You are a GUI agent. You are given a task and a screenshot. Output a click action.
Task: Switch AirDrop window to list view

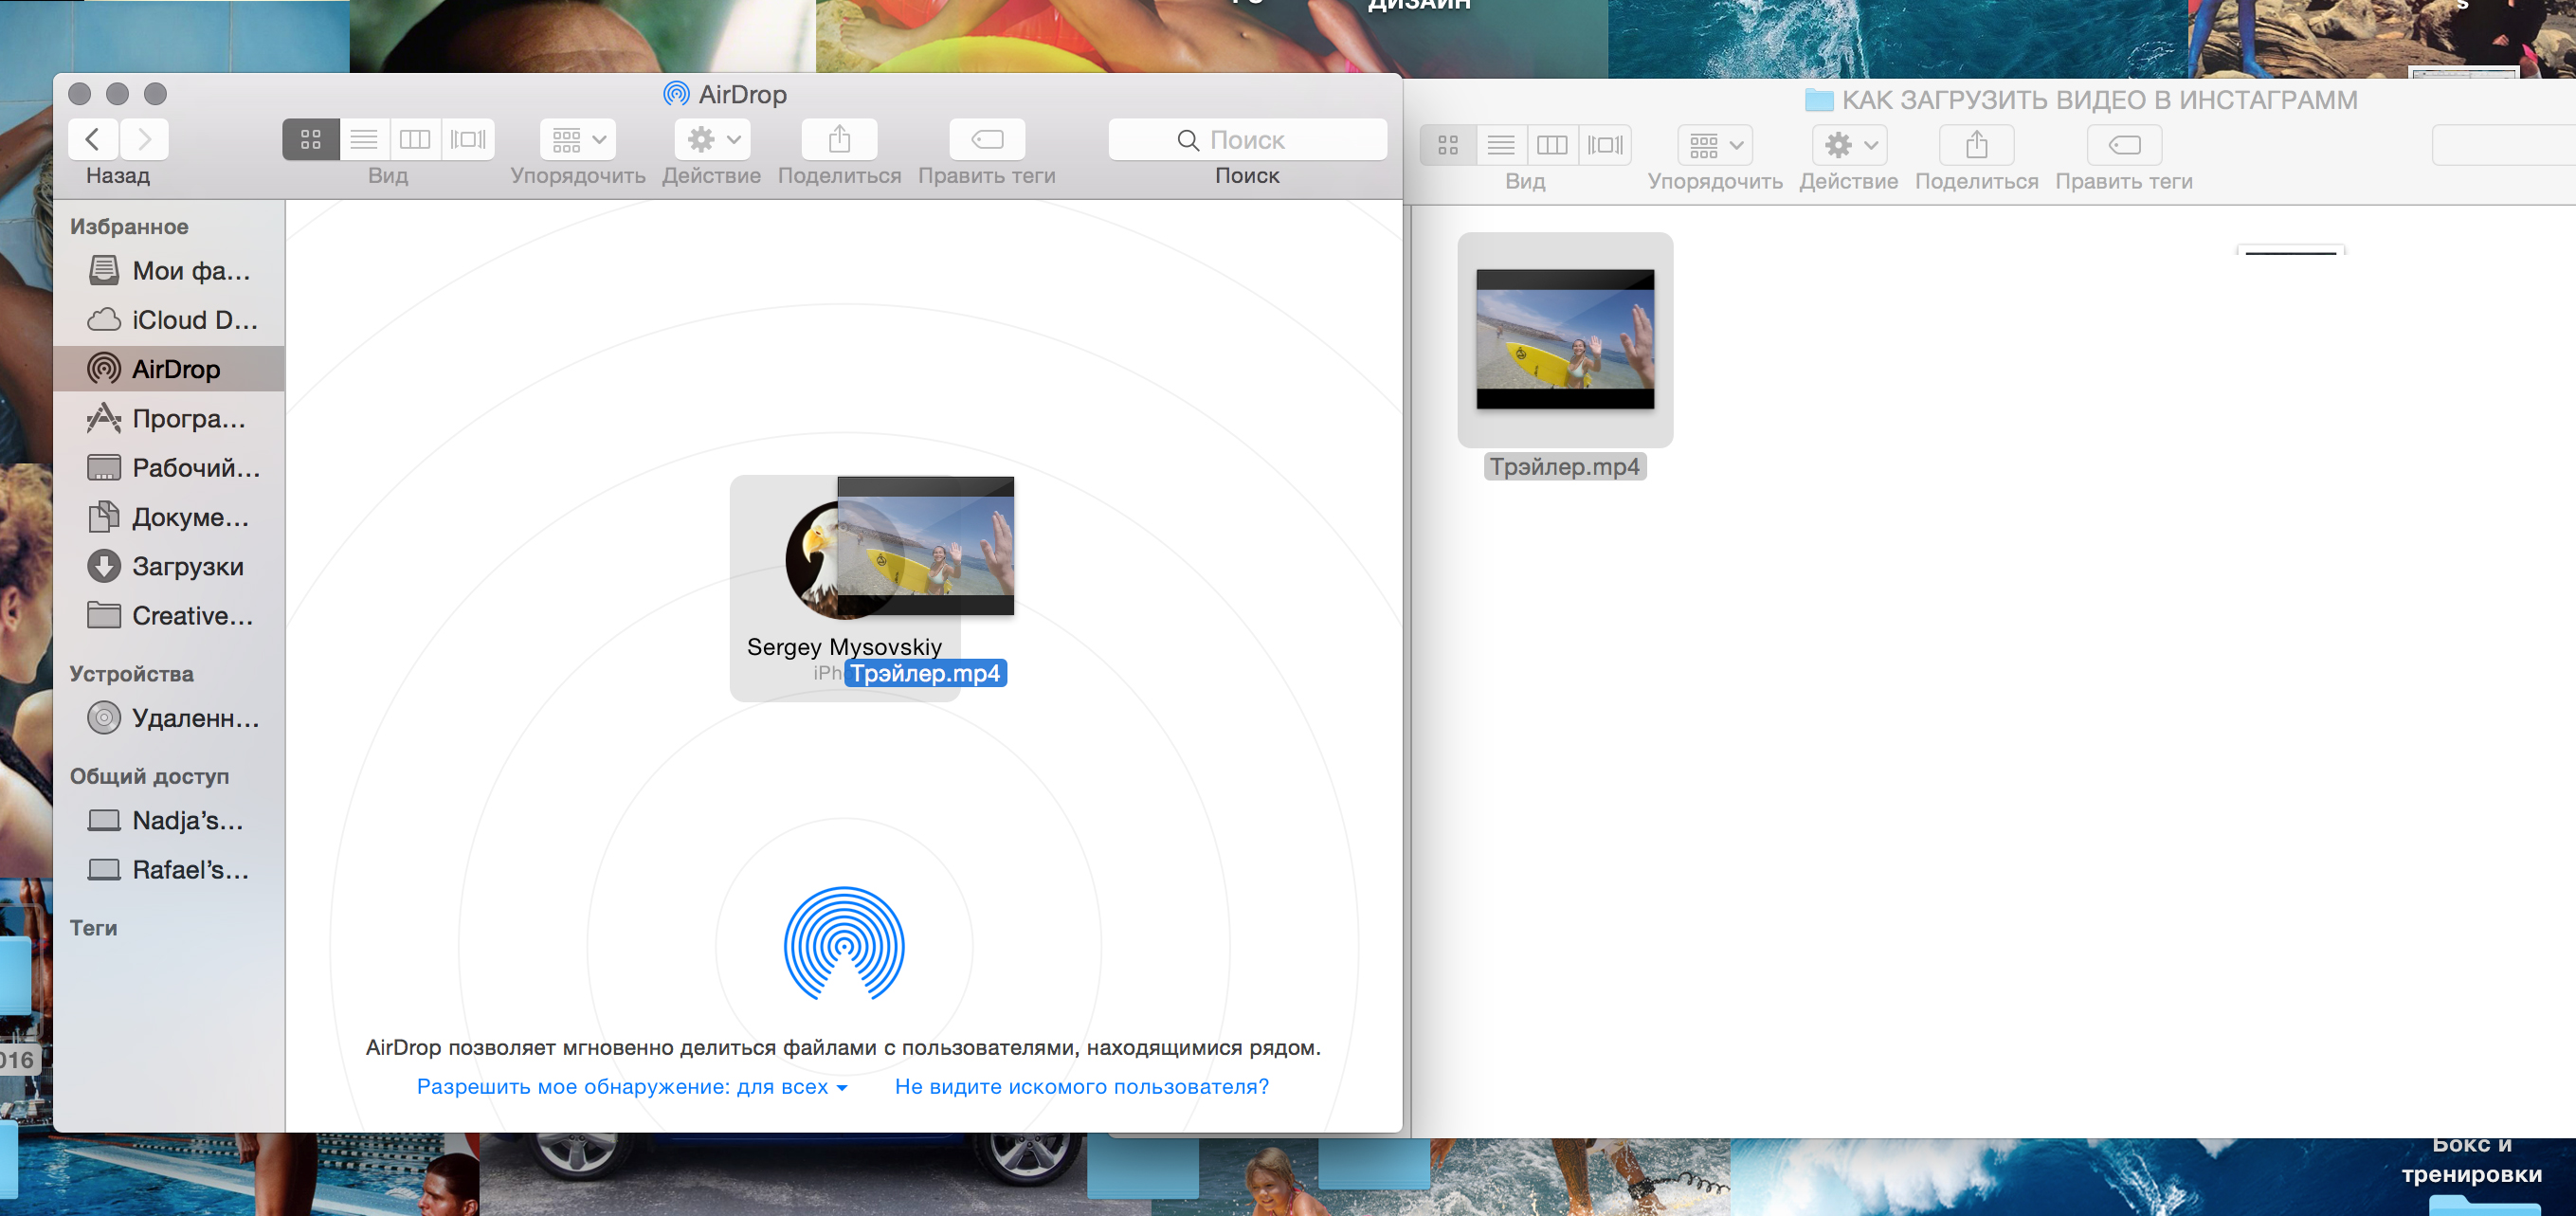[364, 139]
